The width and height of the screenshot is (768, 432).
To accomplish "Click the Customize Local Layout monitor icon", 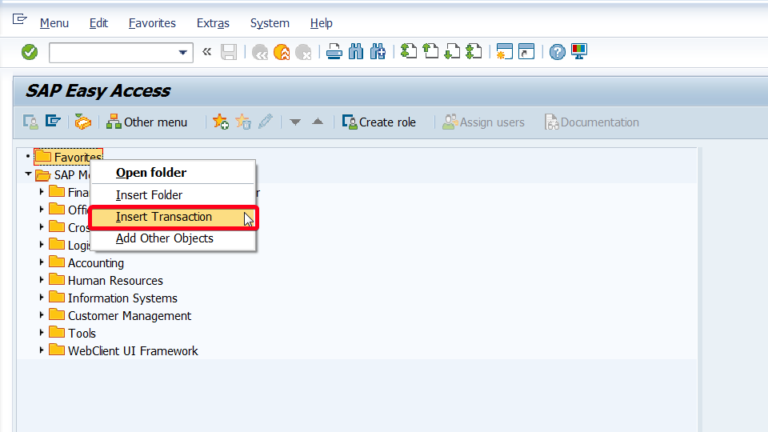I will tap(579, 51).
